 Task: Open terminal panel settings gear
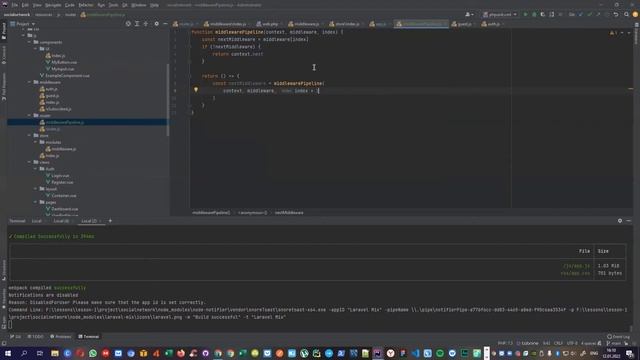pyautogui.click(x=620, y=221)
